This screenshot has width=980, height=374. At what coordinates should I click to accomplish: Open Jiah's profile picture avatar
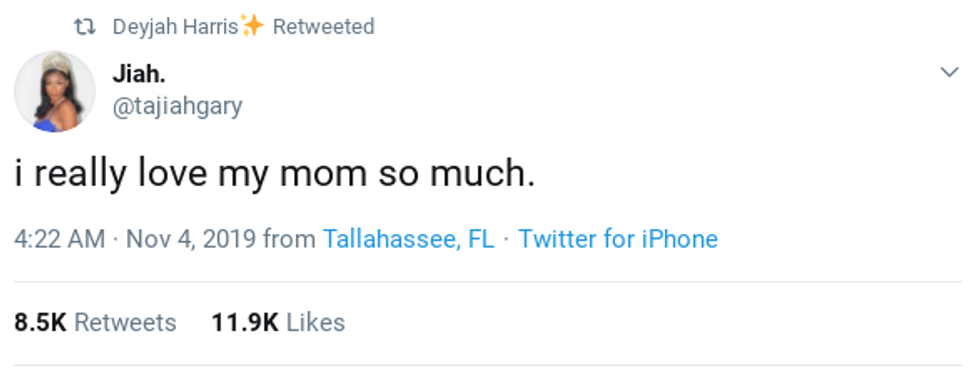point(54,91)
